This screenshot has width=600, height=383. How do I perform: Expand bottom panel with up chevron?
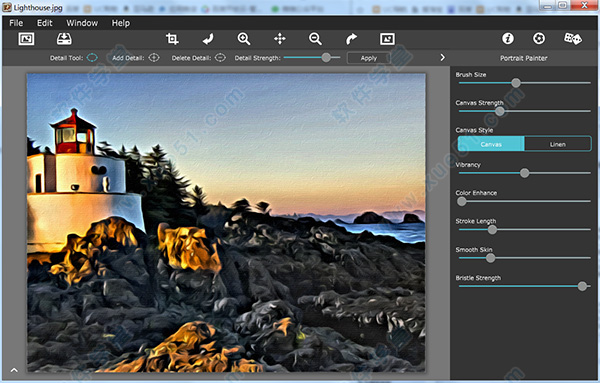[14, 370]
